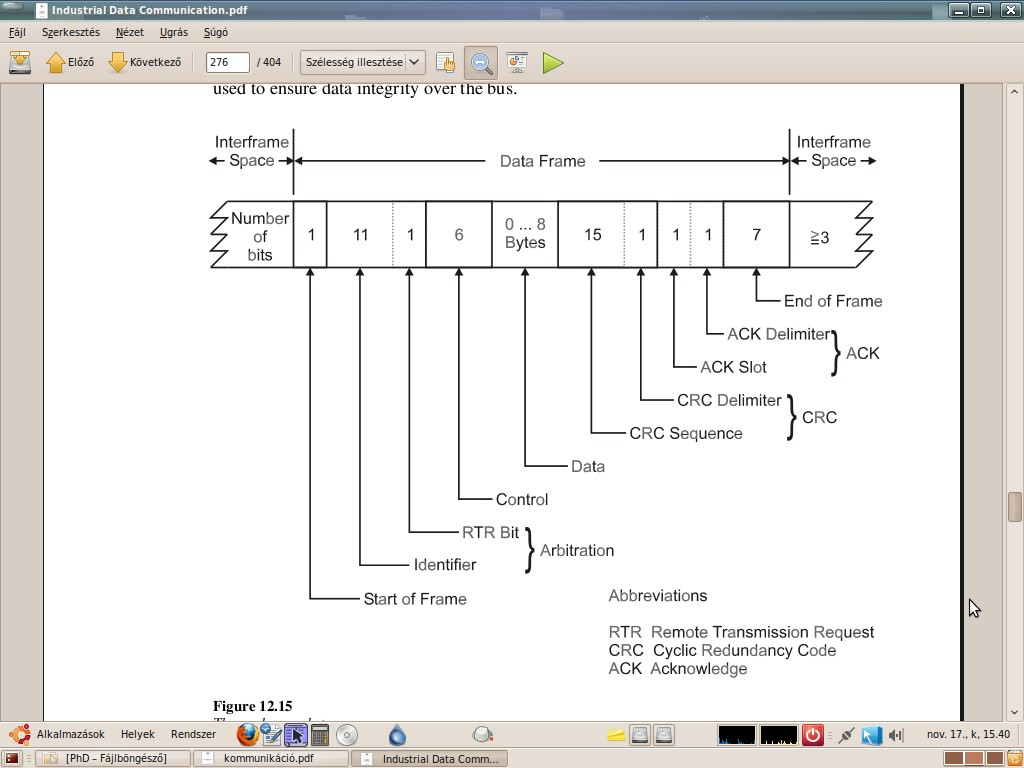Open the Rendszer panel menu
The width and height of the screenshot is (1024, 768).
click(x=193, y=734)
